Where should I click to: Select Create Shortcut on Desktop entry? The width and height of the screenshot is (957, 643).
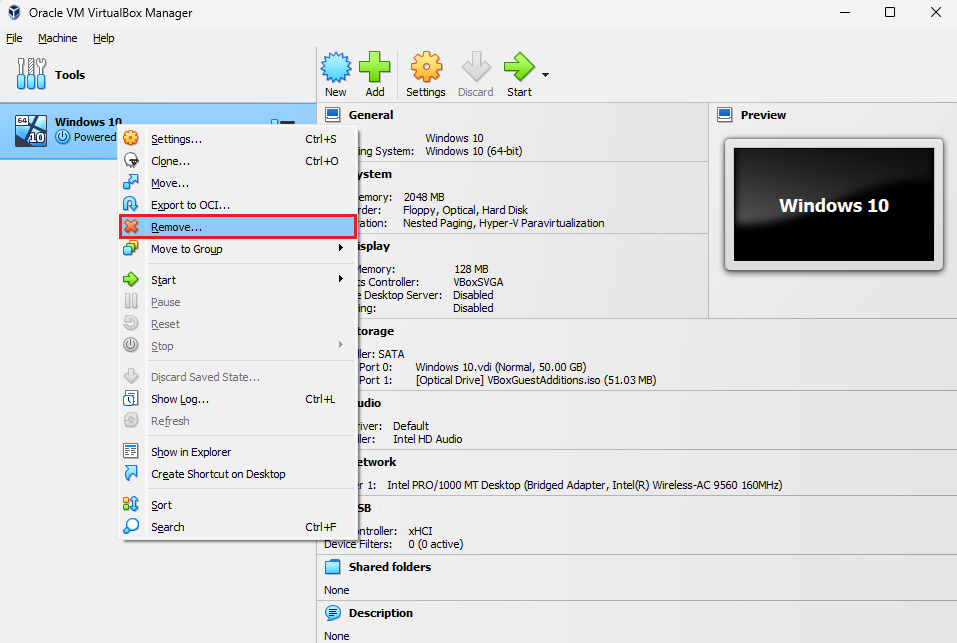(x=237, y=474)
